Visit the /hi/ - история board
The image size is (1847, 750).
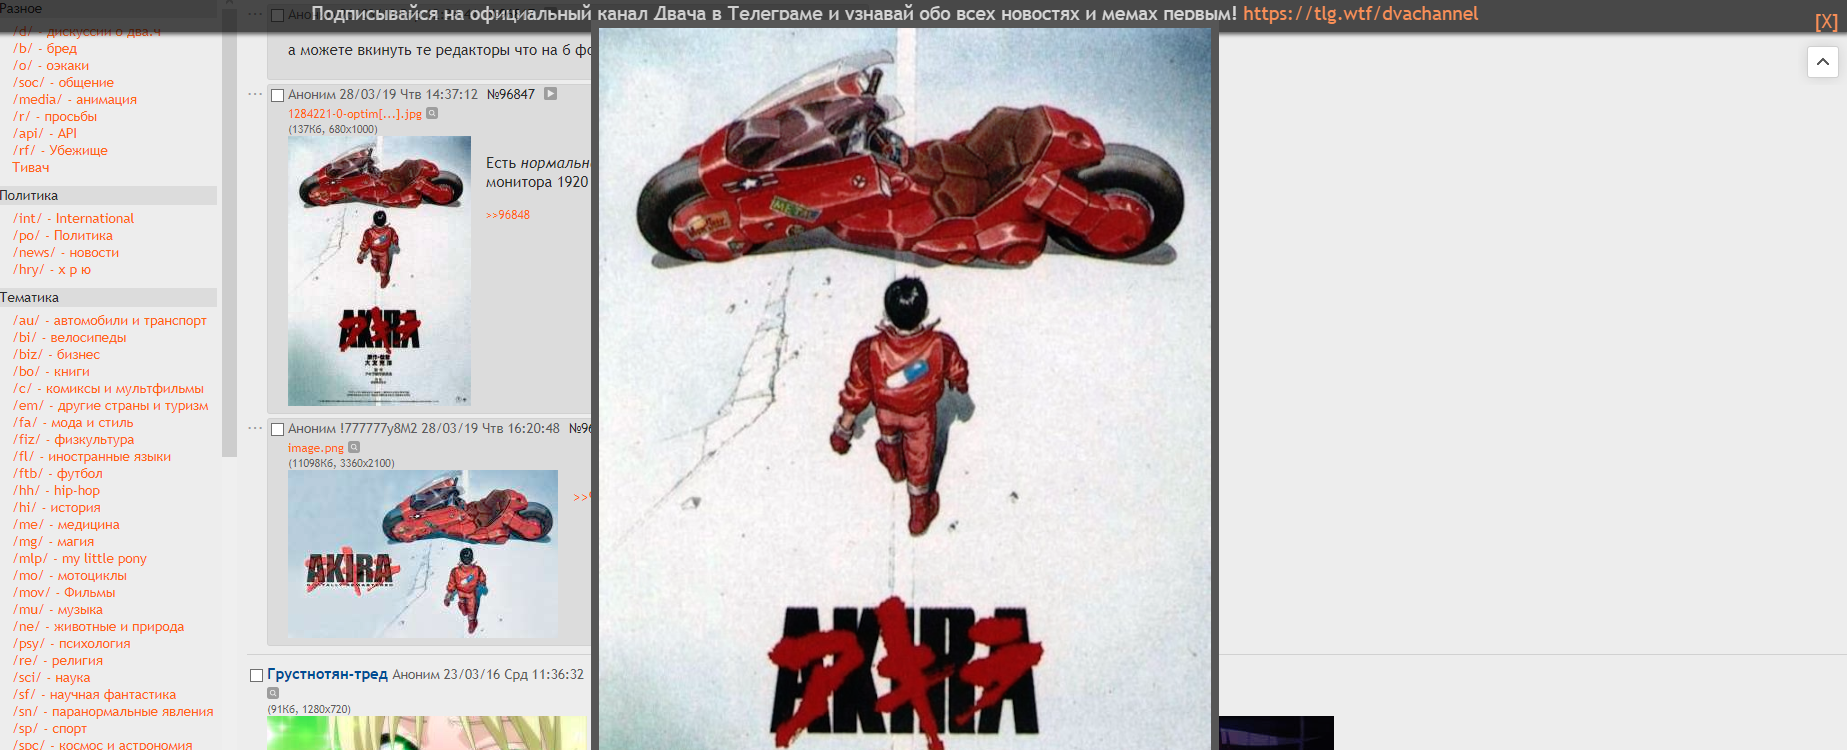click(x=57, y=507)
